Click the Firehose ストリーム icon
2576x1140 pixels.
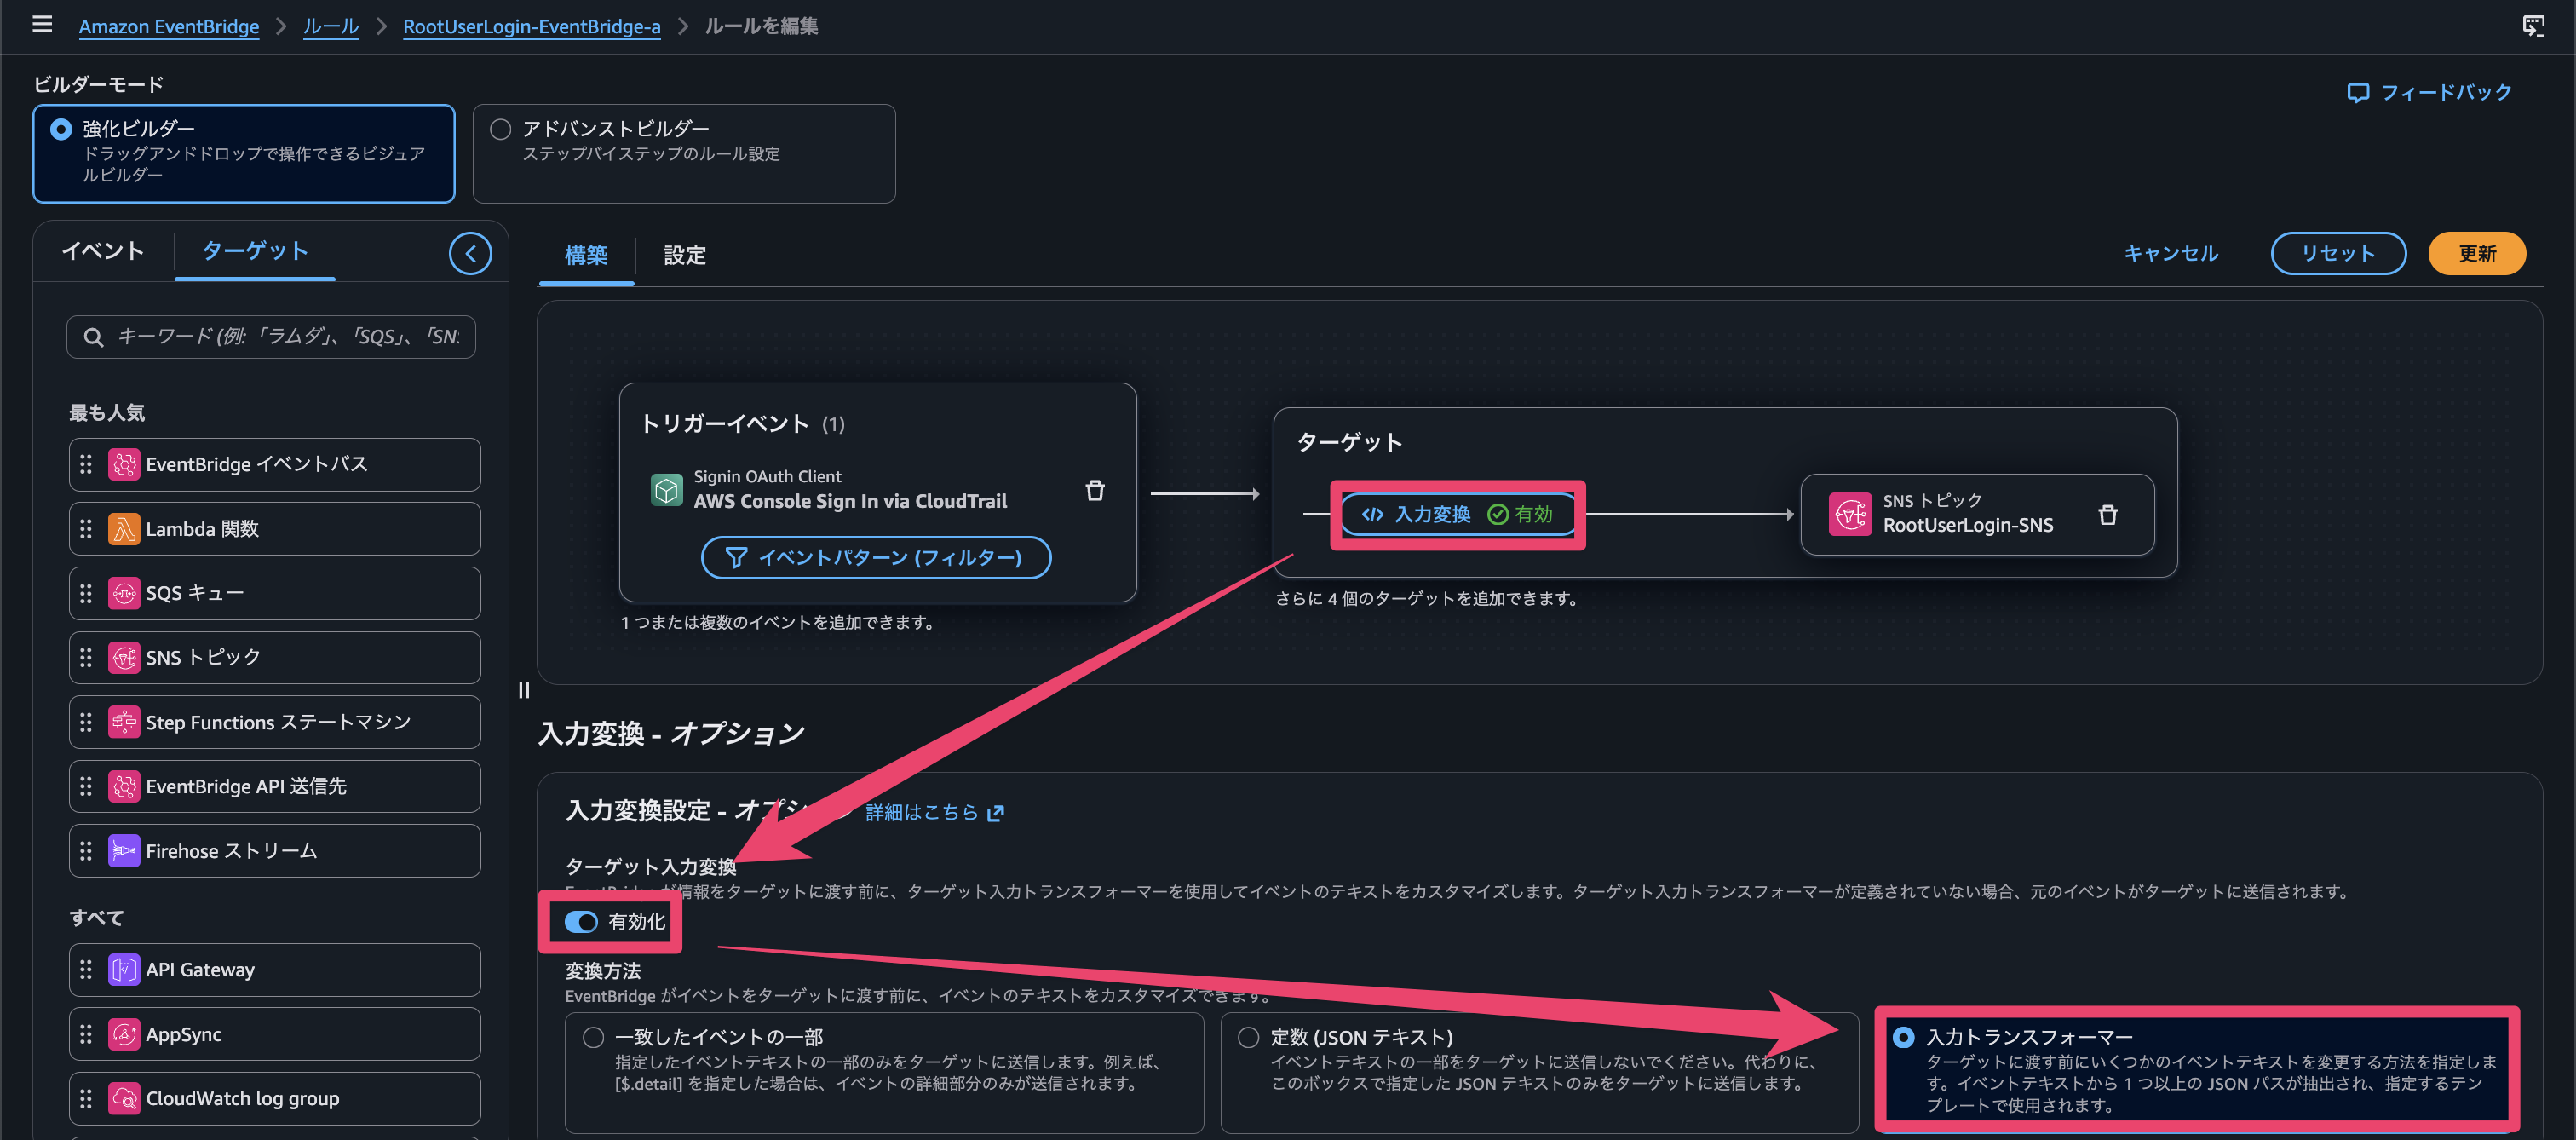[x=124, y=851]
